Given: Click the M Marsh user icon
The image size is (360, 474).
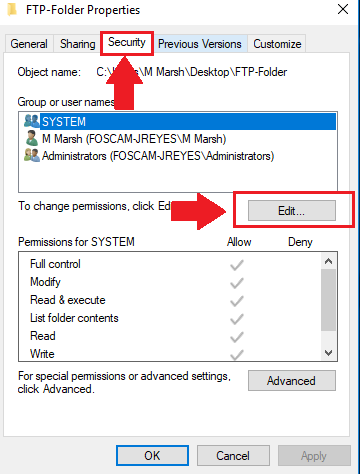Looking at the screenshot, I should (x=32, y=138).
